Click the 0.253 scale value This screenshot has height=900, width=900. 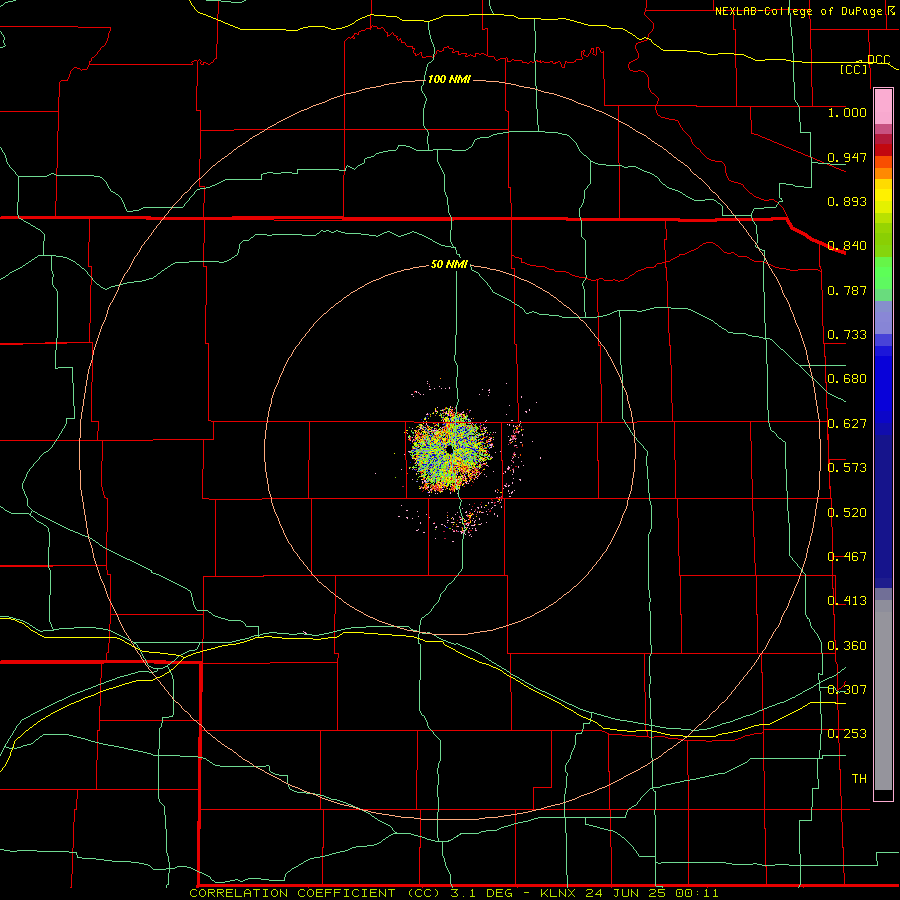pos(847,734)
